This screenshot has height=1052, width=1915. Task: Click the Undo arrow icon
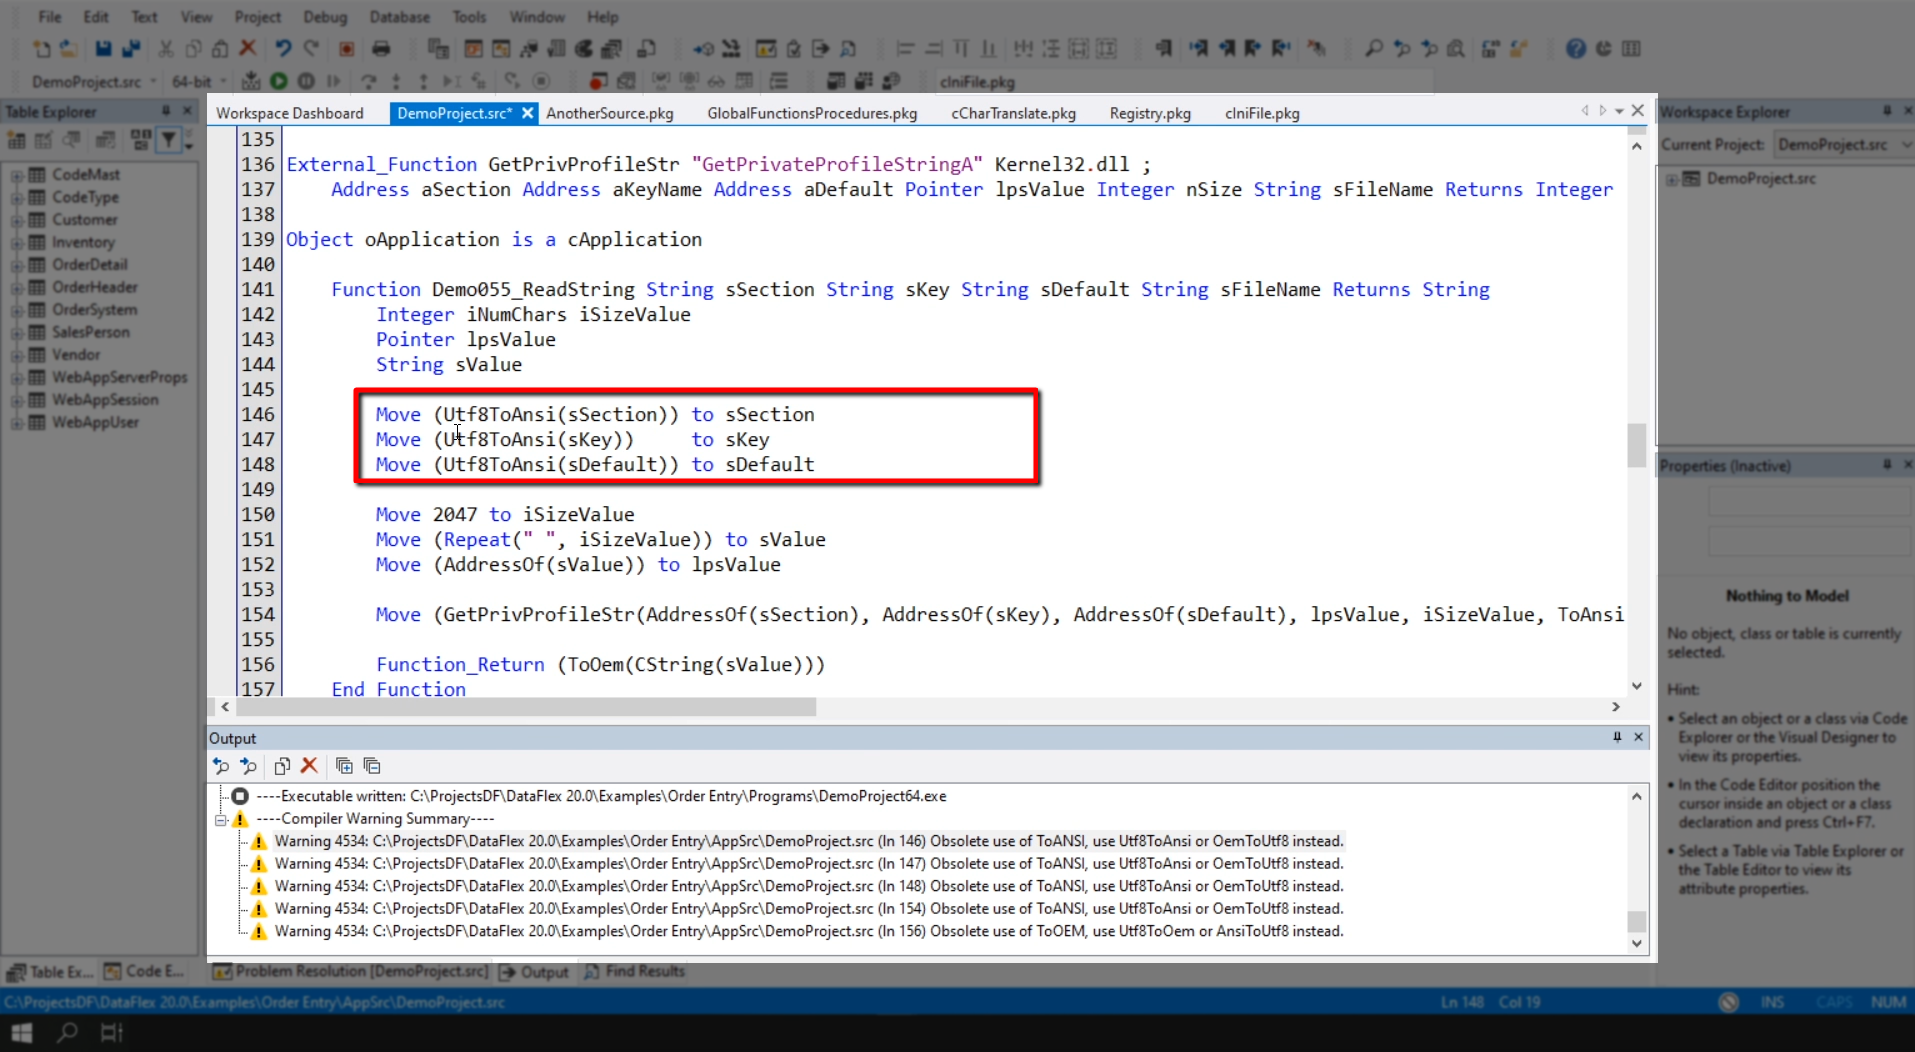click(x=283, y=49)
